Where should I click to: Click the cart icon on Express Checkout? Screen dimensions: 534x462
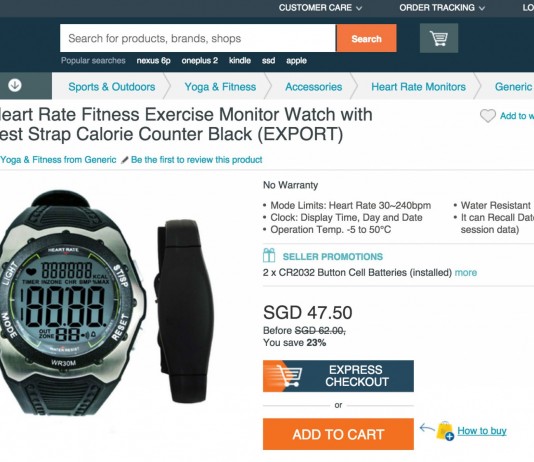pos(289,376)
